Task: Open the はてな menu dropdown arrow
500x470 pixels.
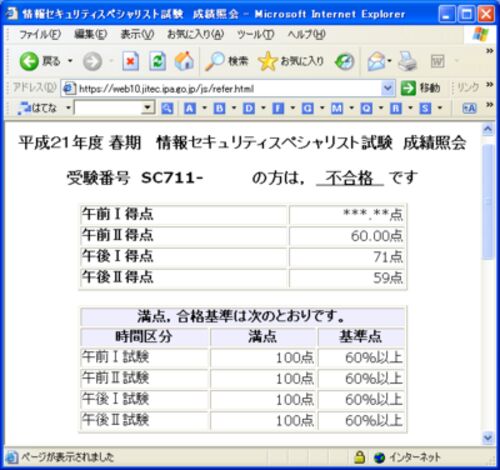Action: 68,108
